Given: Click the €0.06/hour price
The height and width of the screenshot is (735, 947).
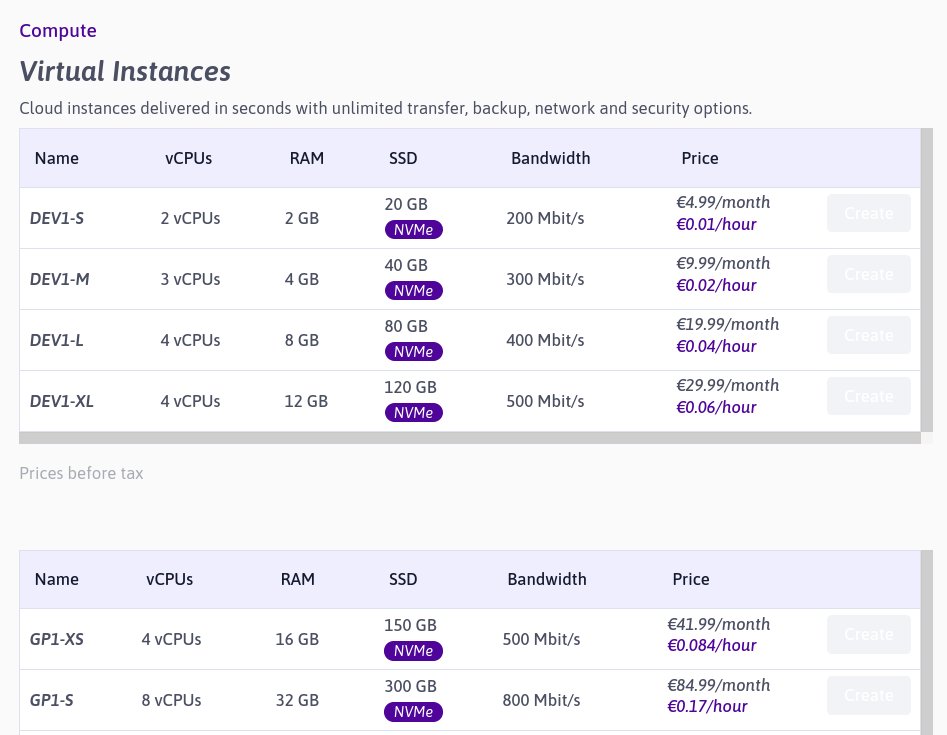Looking at the screenshot, I should point(716,408).
